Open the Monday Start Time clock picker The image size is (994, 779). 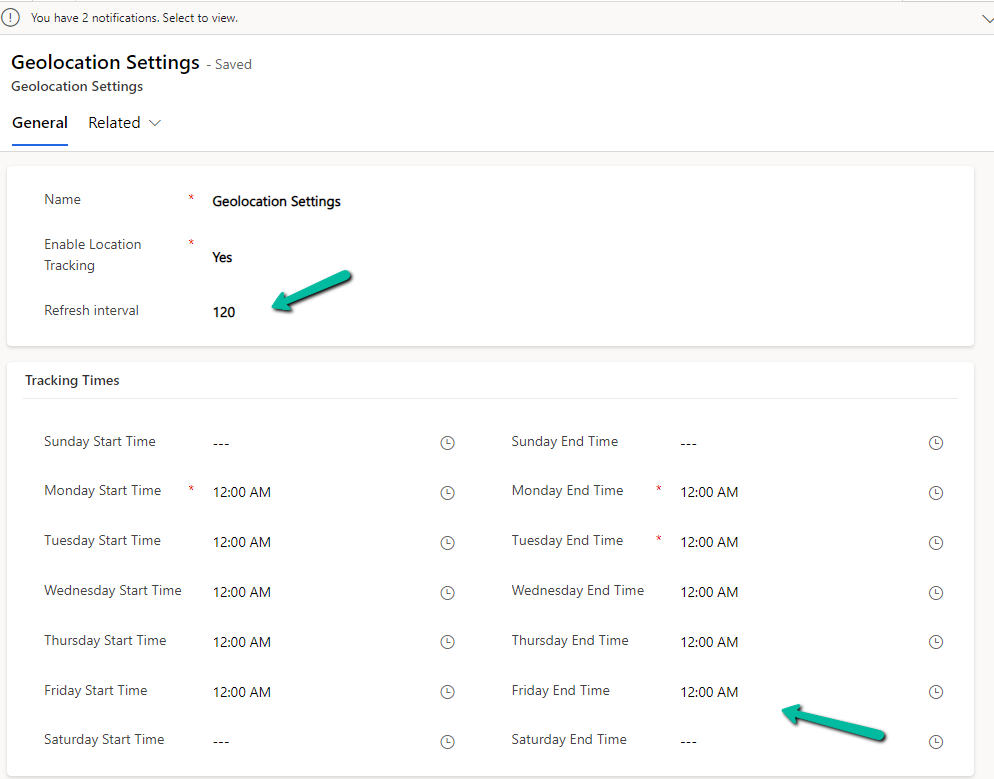click(447, 493)
